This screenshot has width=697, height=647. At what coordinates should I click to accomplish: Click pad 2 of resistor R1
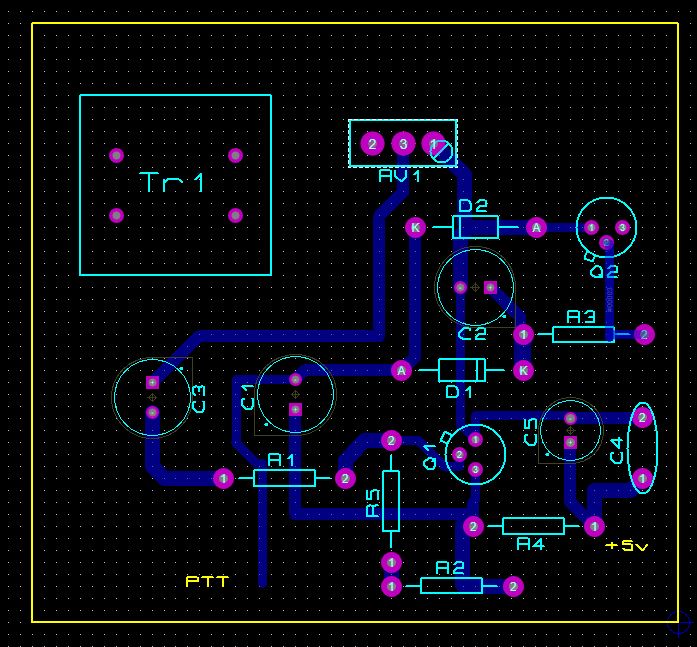click(x=345, y=479)
